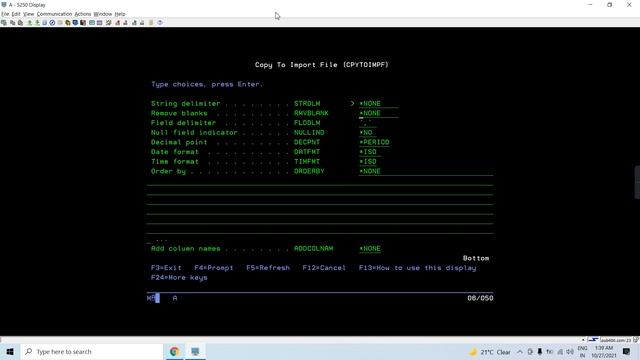This screenshot has width=640, height=360.
Task: Click the ADDCOLNAM *NONE field
Action: 370,249
